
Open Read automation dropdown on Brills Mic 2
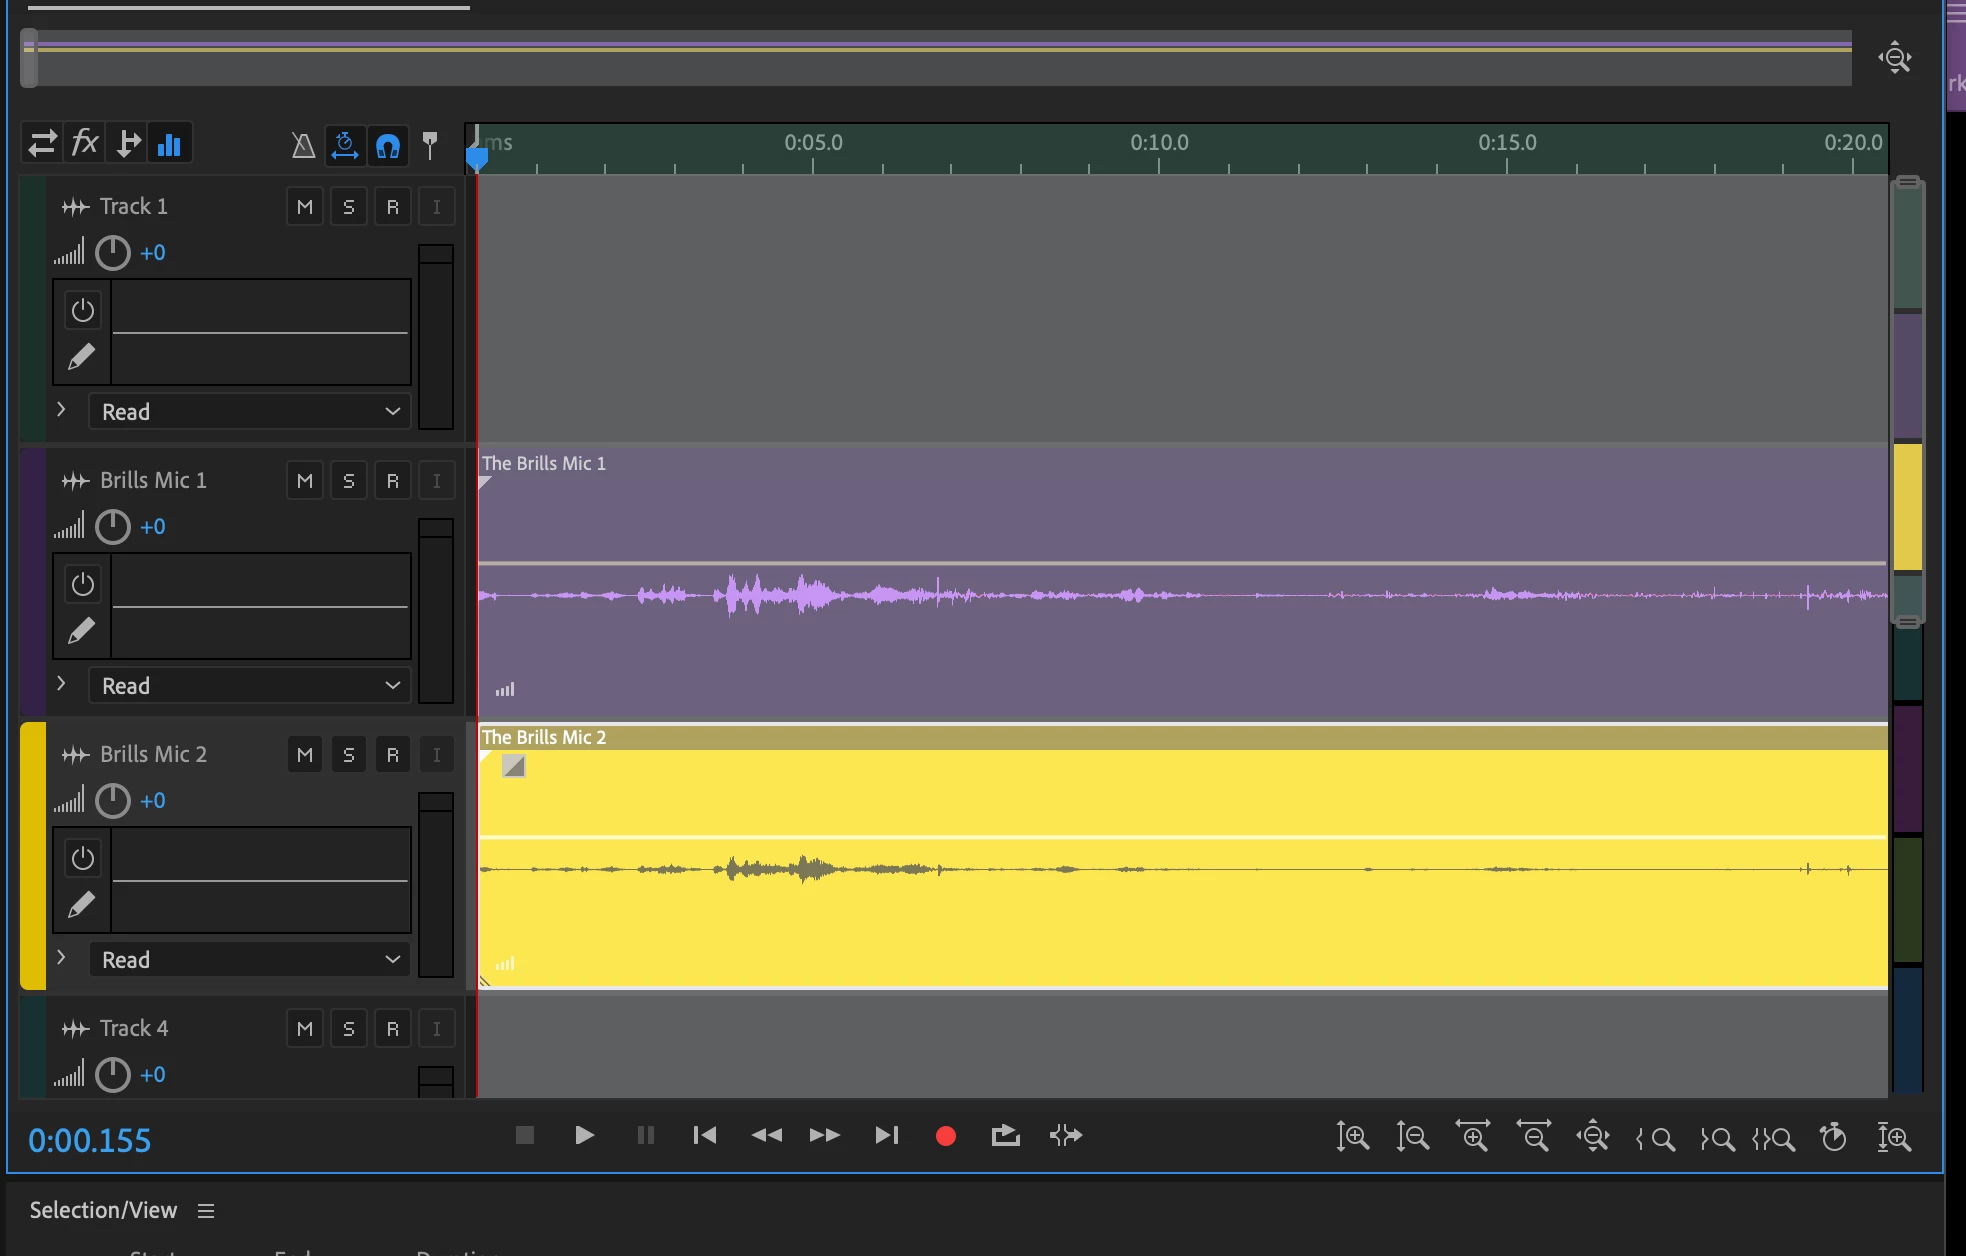[x=250, y=960]
